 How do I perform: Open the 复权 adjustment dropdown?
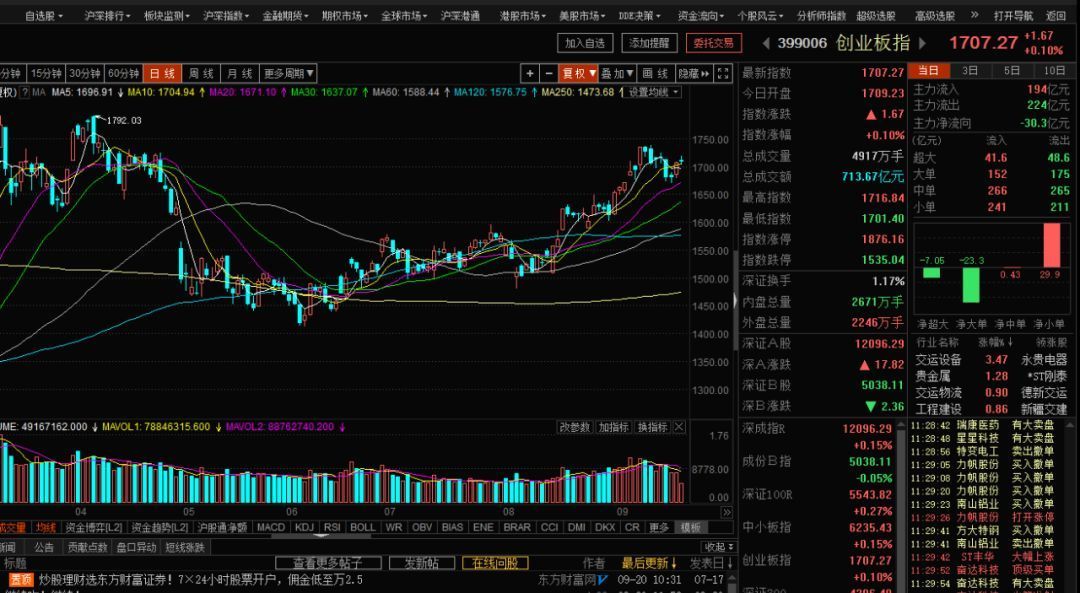pos(578,73)
